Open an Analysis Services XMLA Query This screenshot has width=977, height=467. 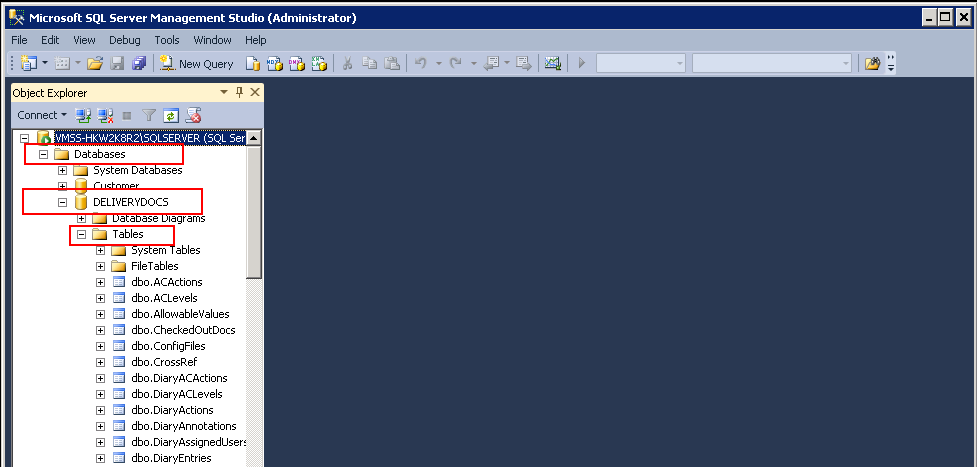[x=319, y=63]
